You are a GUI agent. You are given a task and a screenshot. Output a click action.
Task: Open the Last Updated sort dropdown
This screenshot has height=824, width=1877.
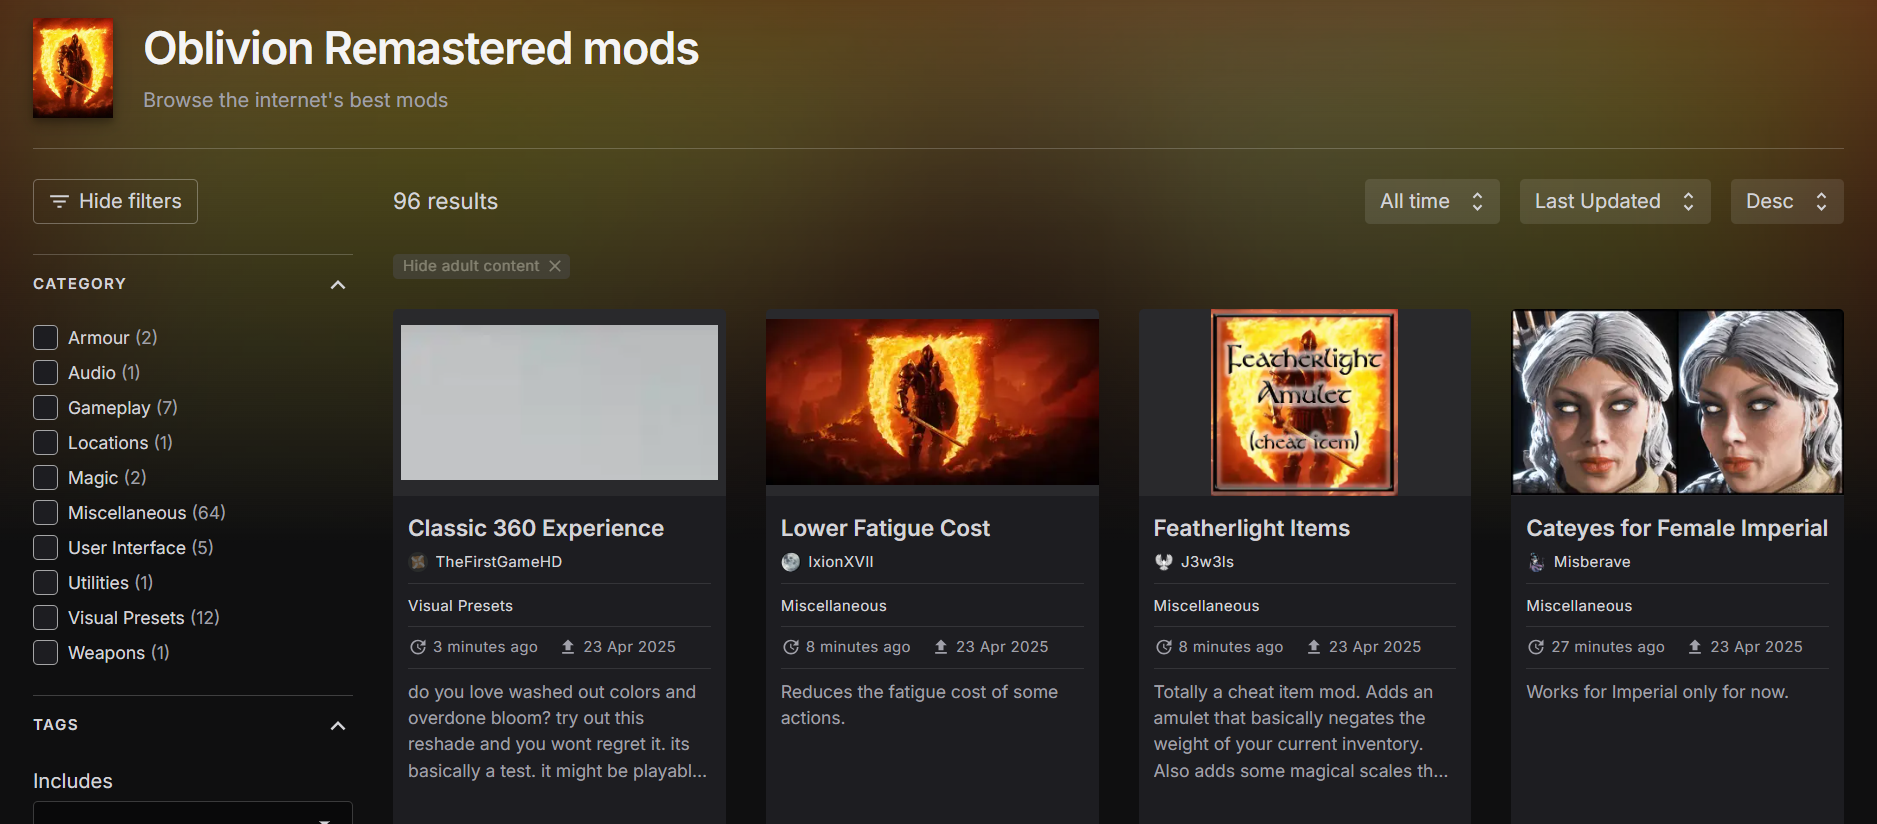pyautogui.click(x=1614, y=201)
